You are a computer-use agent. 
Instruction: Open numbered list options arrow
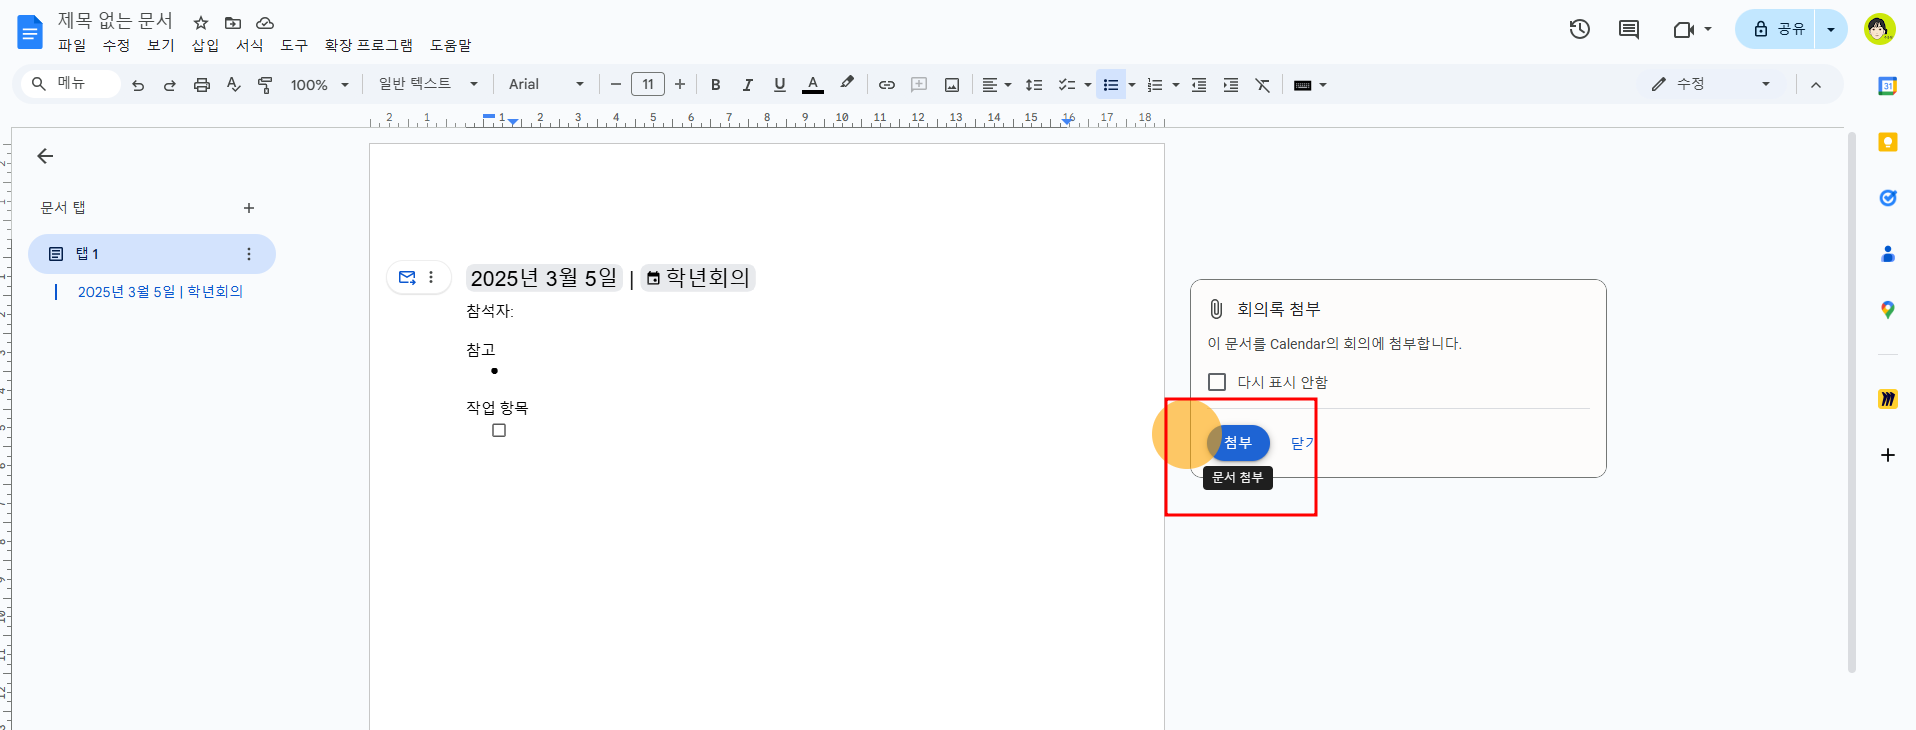click(1176, 85)
